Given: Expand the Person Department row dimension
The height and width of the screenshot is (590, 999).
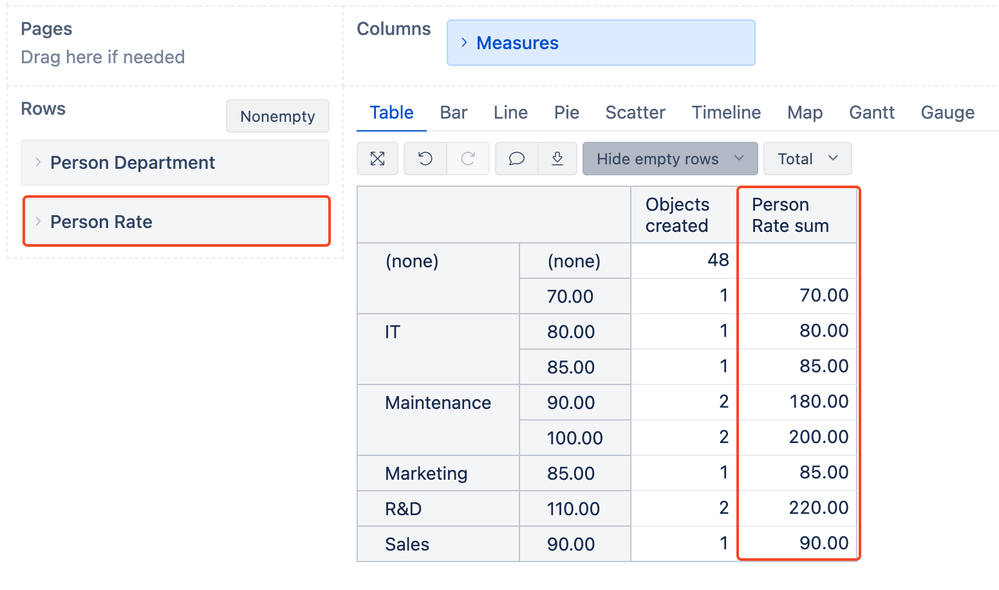Looking at the screenshot, I should tap(38, 163).
